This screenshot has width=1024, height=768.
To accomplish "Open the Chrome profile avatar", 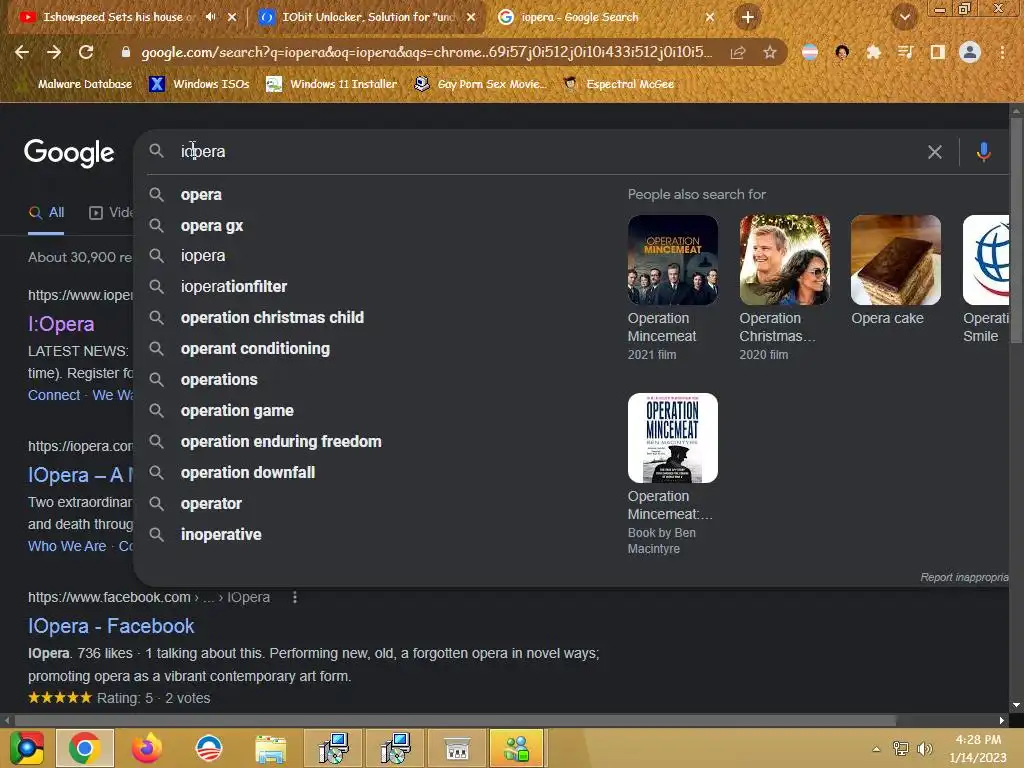I will [x=970, y=52].
